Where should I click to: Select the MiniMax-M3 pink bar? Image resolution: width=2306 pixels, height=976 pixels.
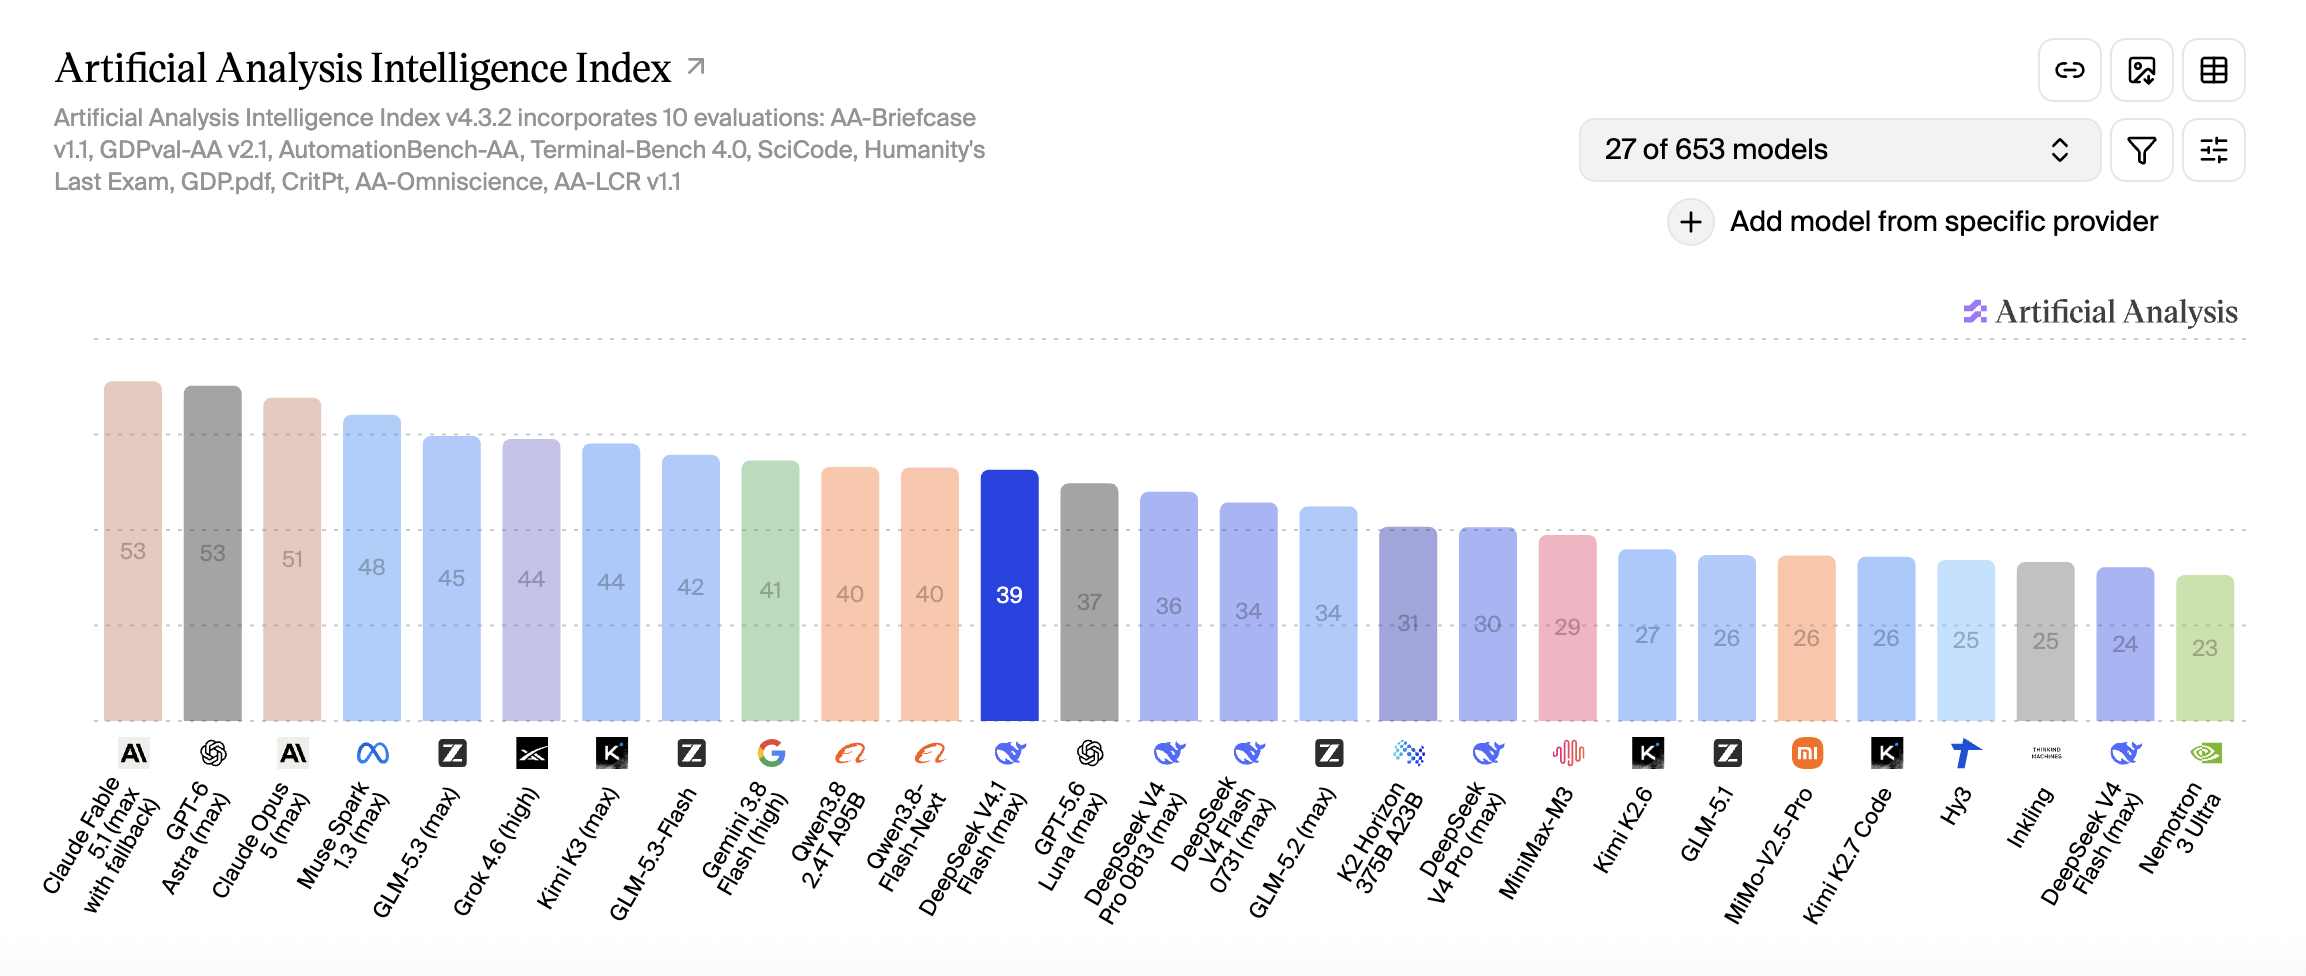(1567, 628)
